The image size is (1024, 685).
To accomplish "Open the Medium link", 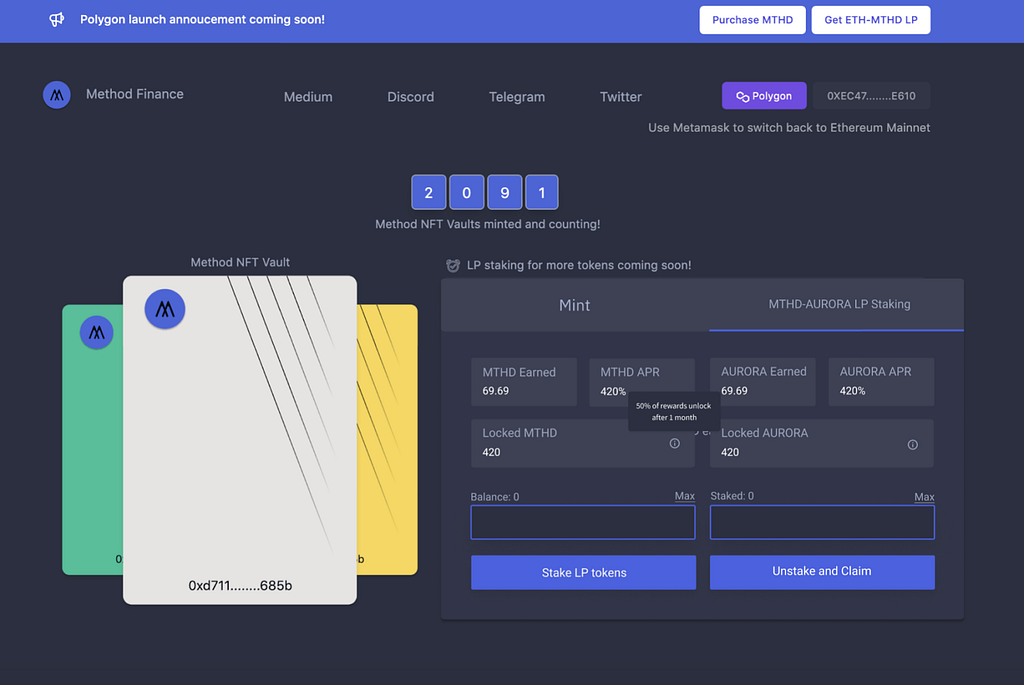I will point(308,97).
